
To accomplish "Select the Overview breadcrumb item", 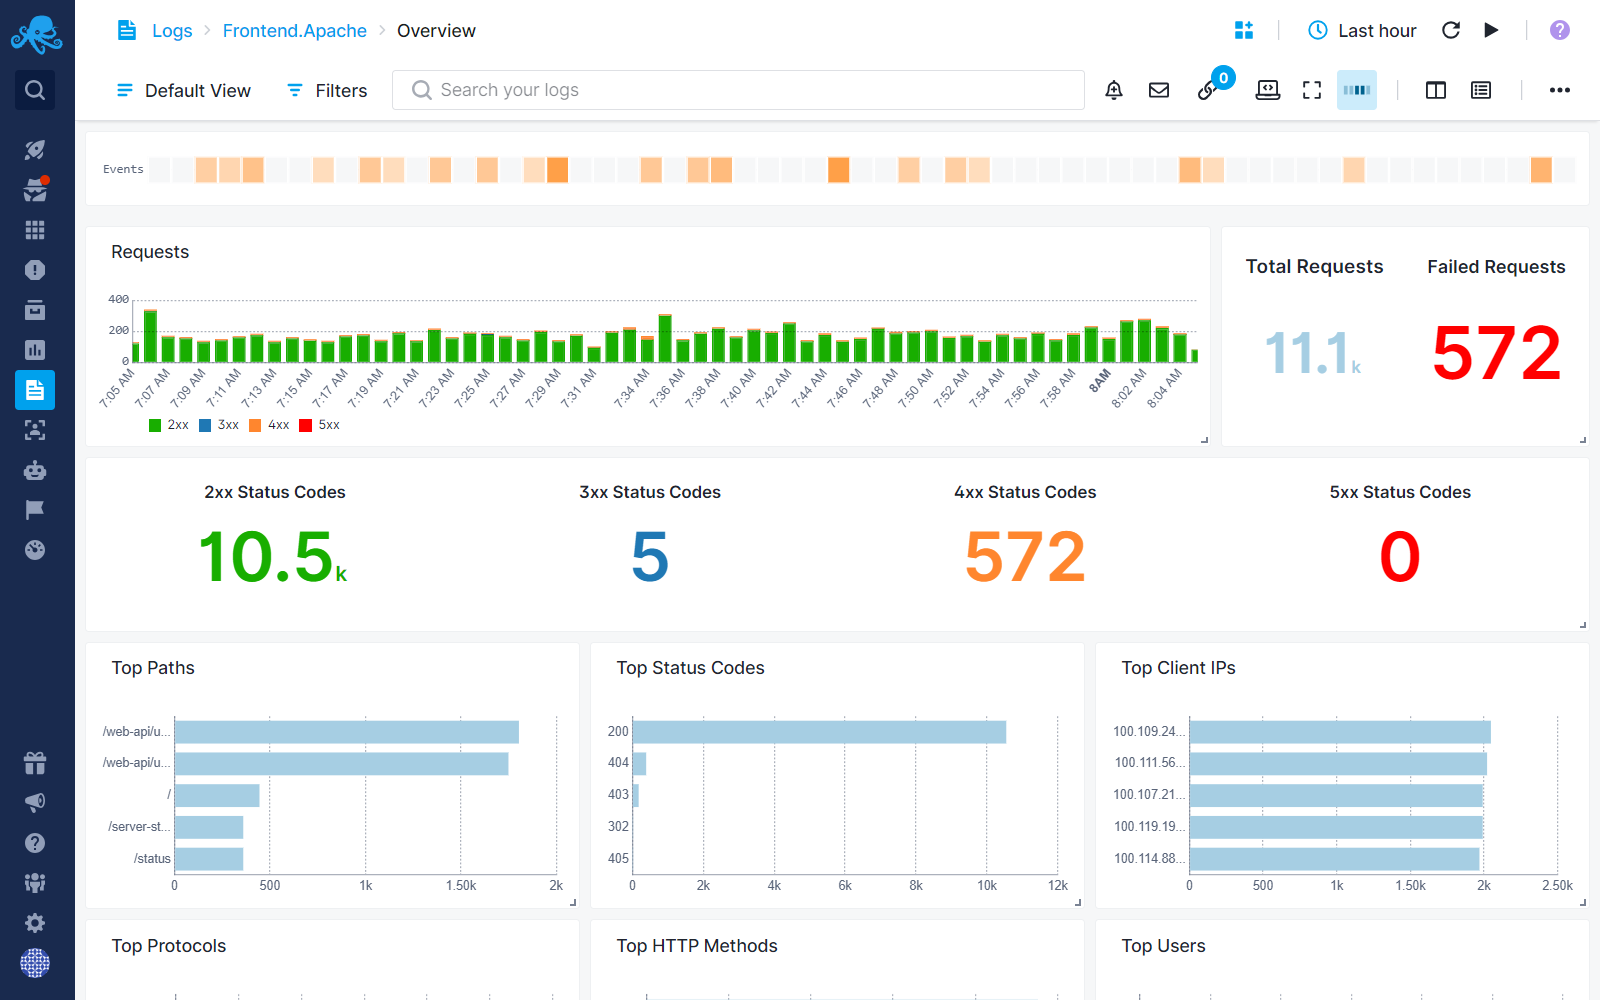I will (x=436, y=31).
